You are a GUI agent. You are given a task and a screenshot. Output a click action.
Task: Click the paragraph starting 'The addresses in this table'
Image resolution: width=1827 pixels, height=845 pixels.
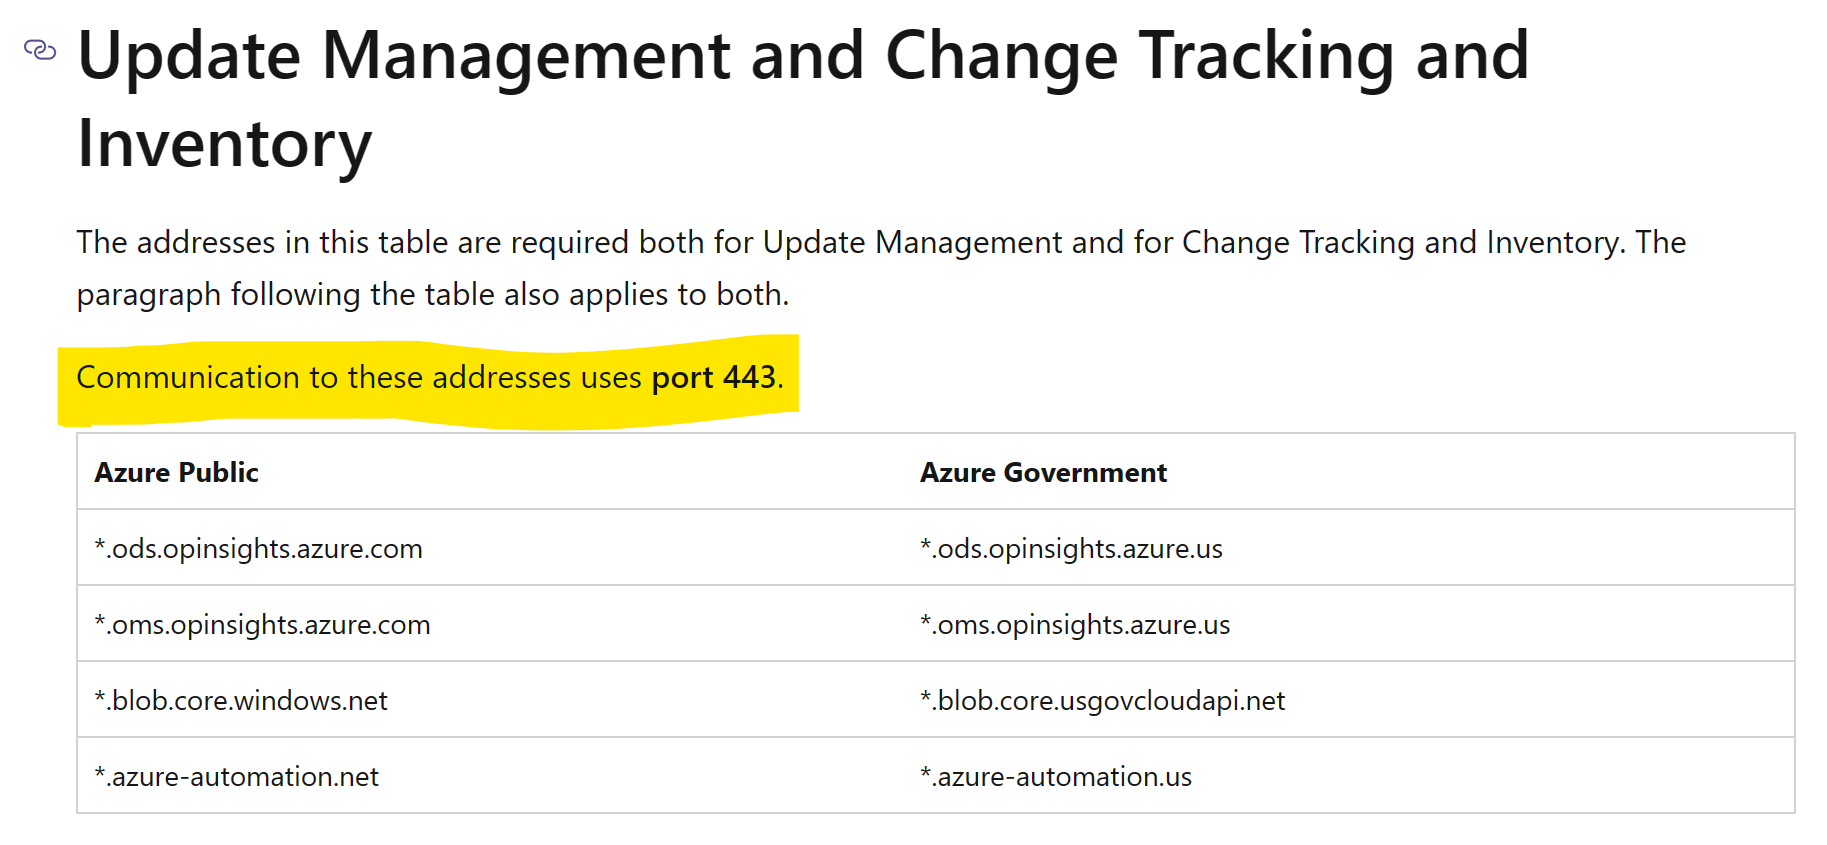pyautogui.click(x=881, y=268)
